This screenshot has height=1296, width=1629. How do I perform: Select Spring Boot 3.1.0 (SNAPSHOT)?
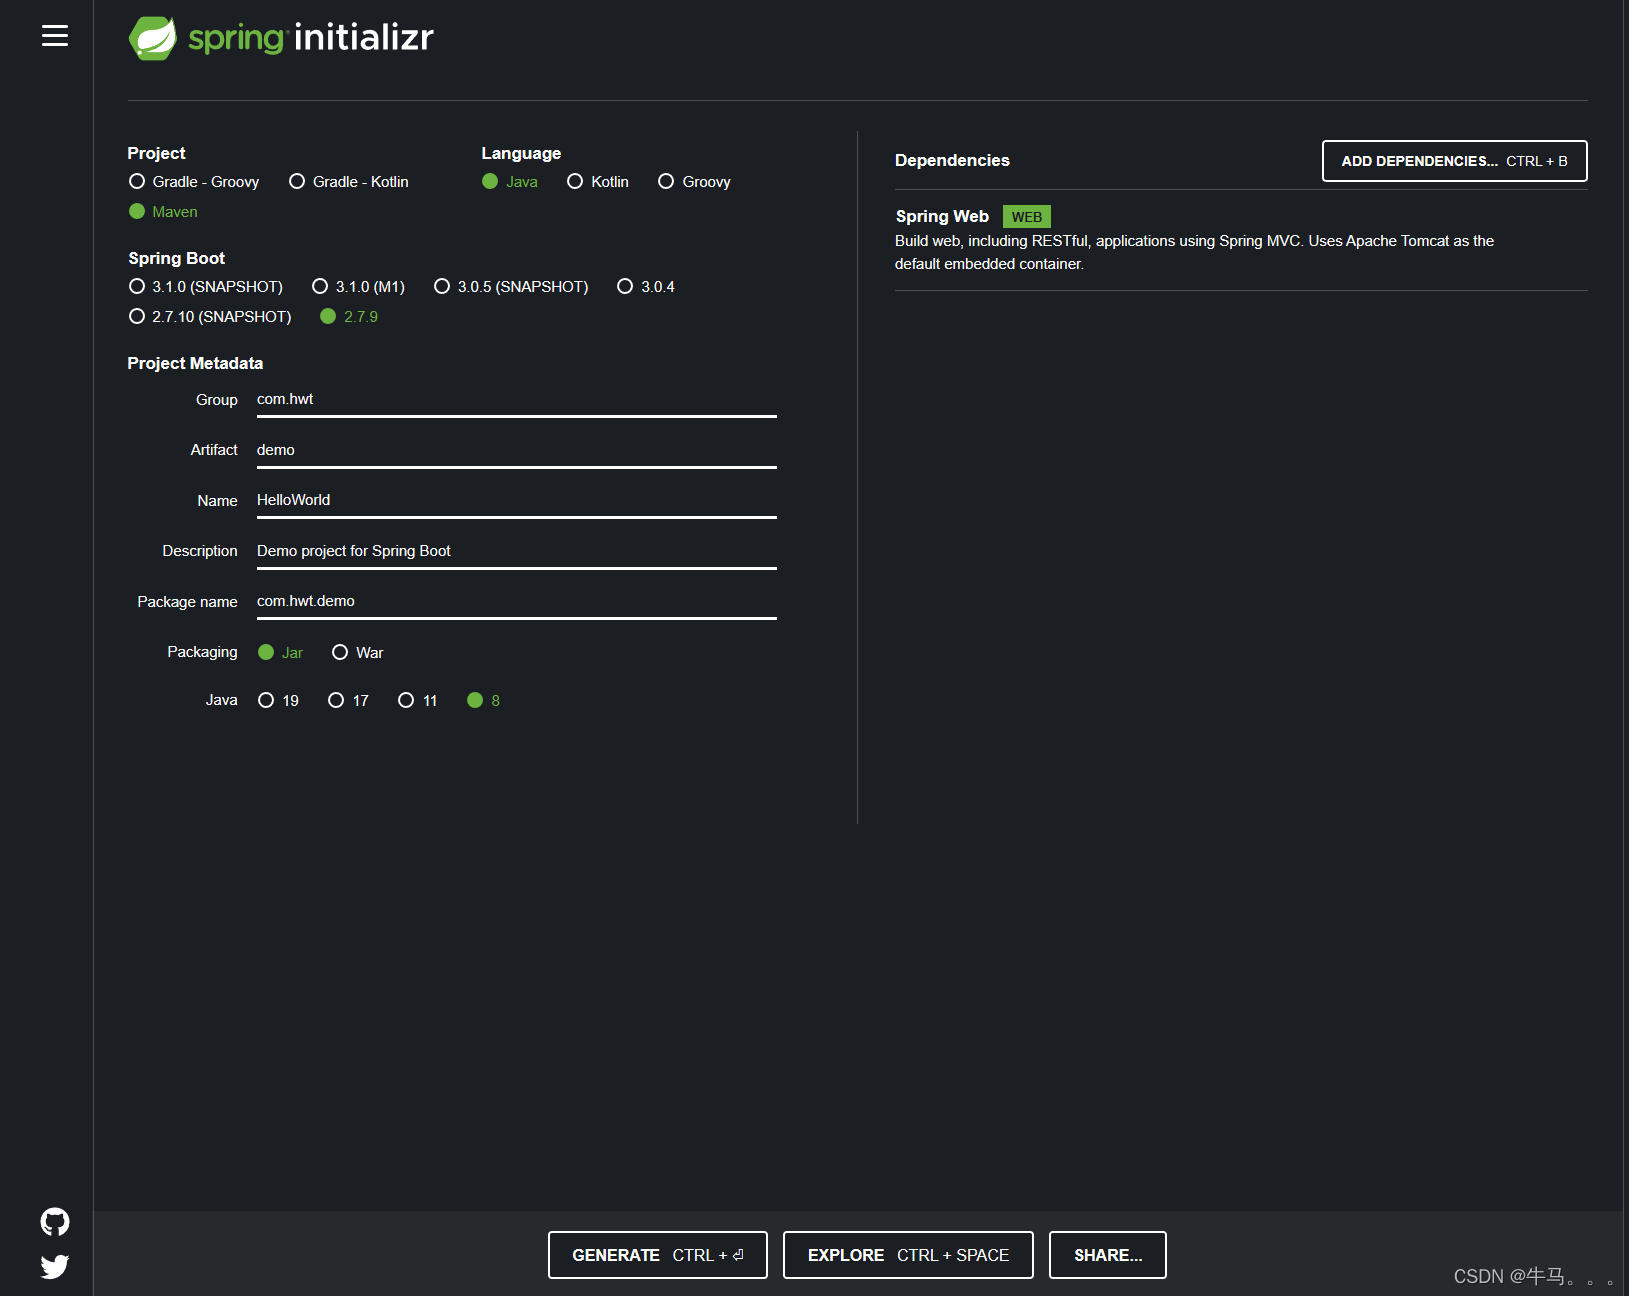[x=206, y=286]
